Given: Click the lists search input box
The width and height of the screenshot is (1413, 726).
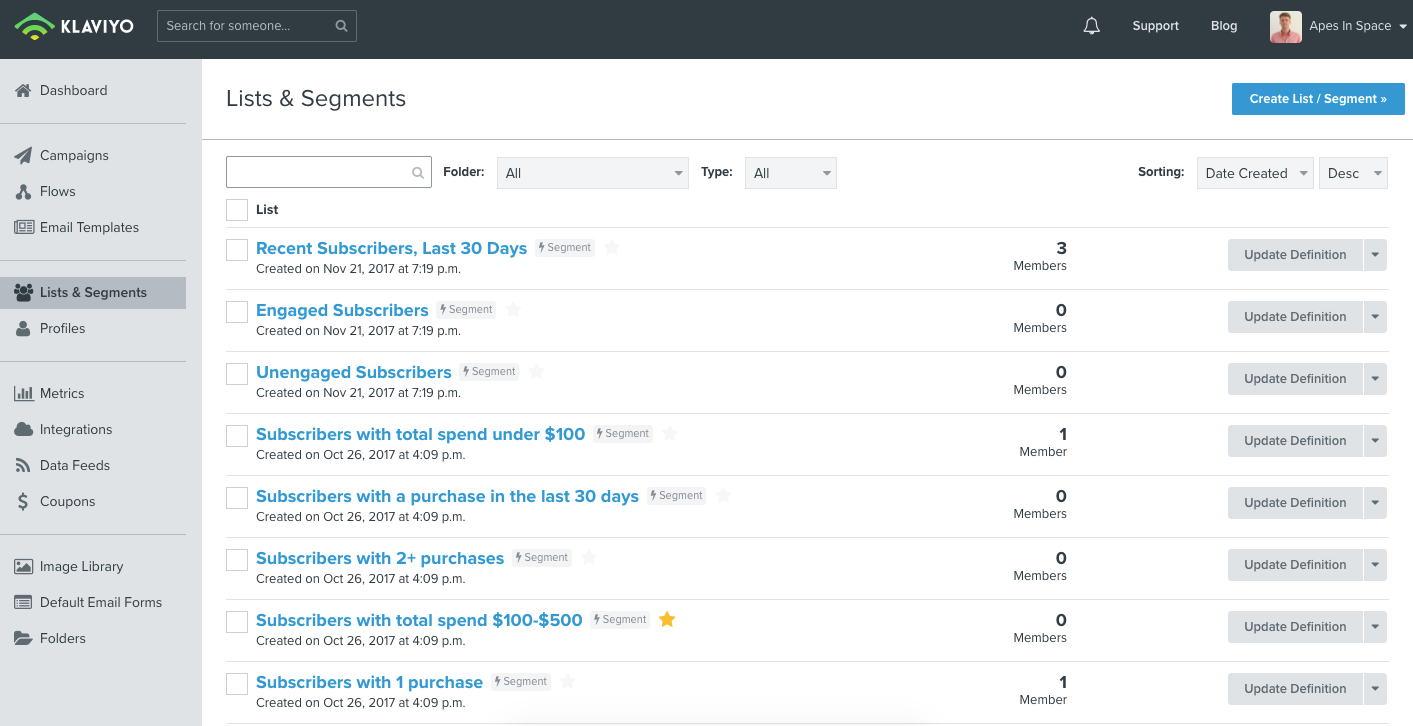Looking at the screenshot, I should [329, 172].
